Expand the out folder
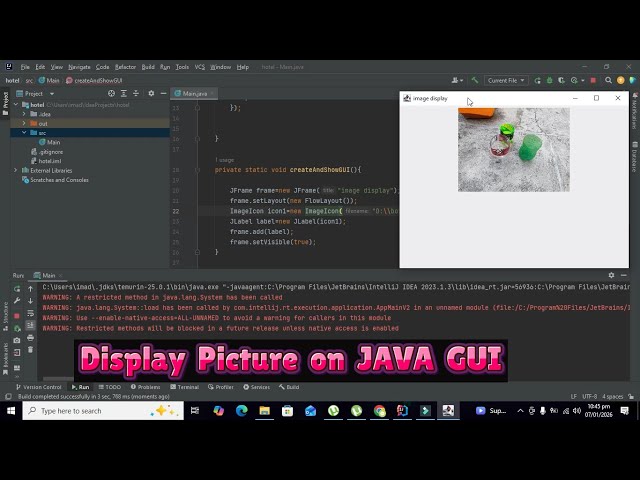 point(24,123)
